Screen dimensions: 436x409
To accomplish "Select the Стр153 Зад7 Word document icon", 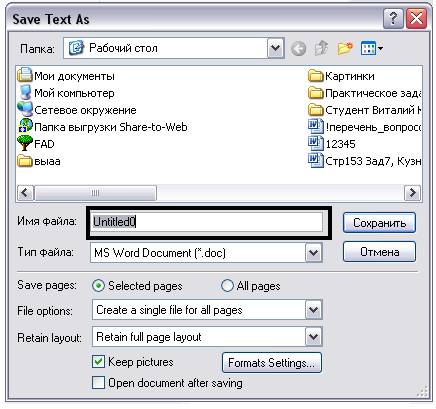I will (x=315, y=161).
